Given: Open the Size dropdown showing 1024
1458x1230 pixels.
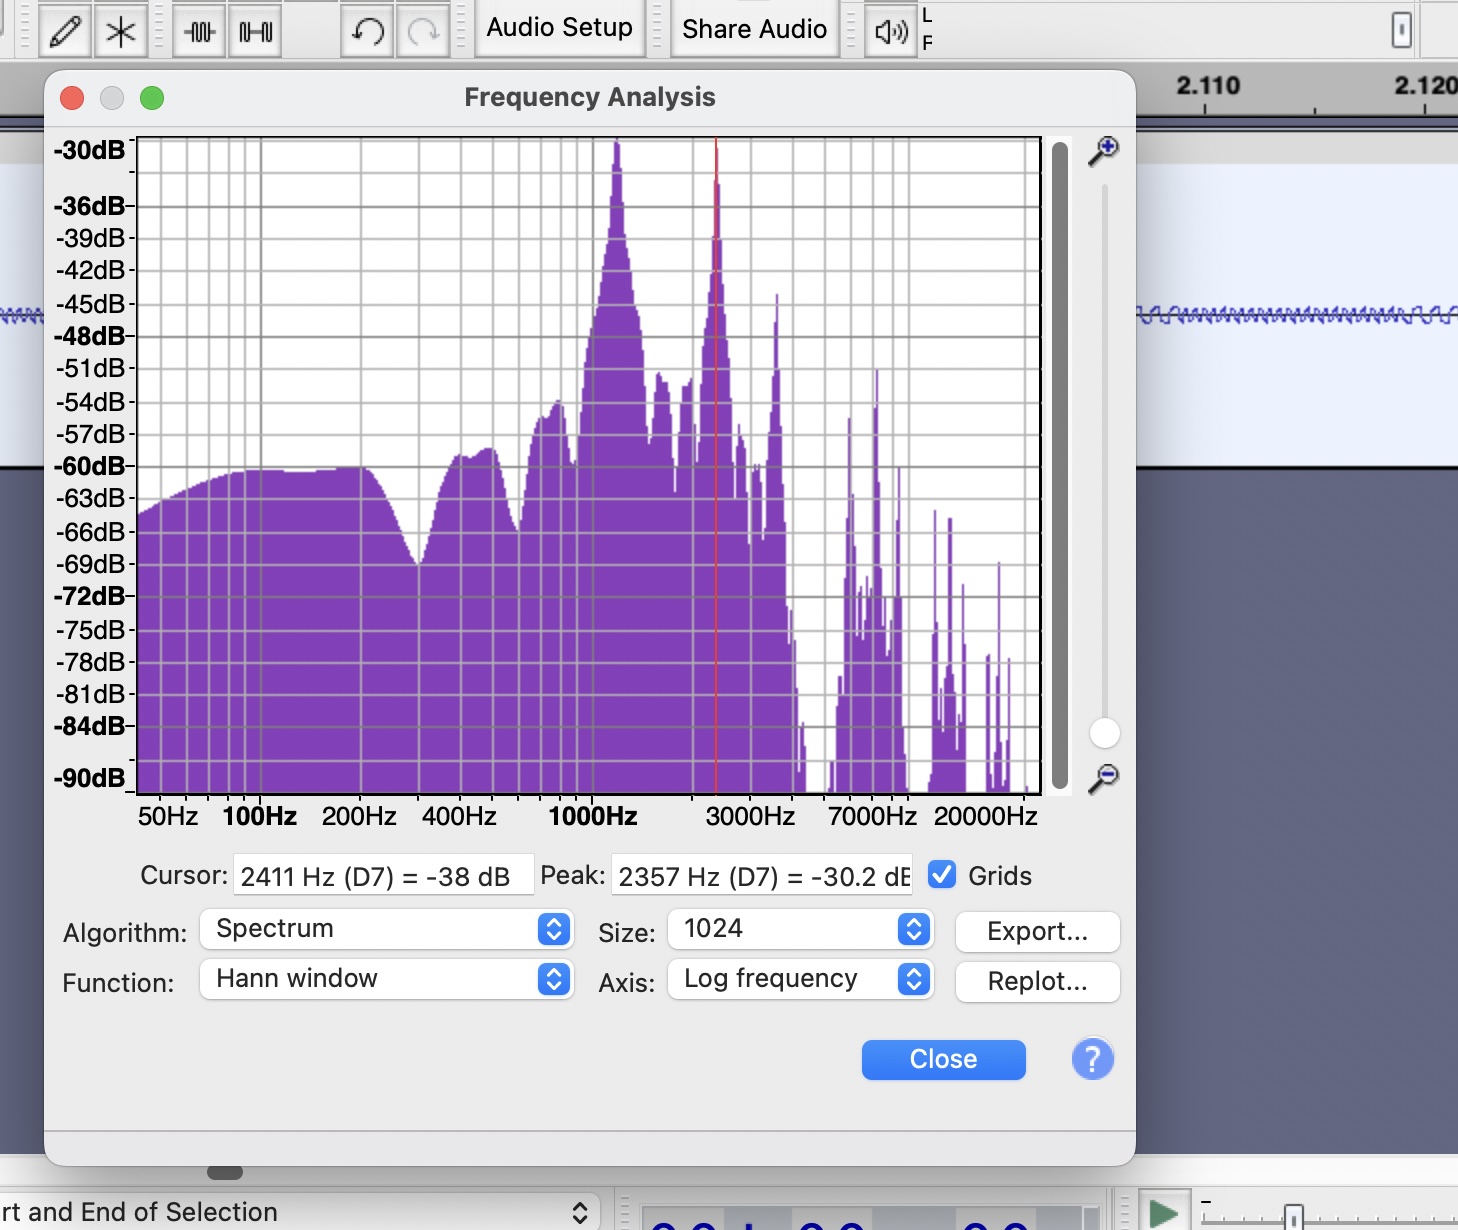Looking at the screenshot, I should pos(801,929).
